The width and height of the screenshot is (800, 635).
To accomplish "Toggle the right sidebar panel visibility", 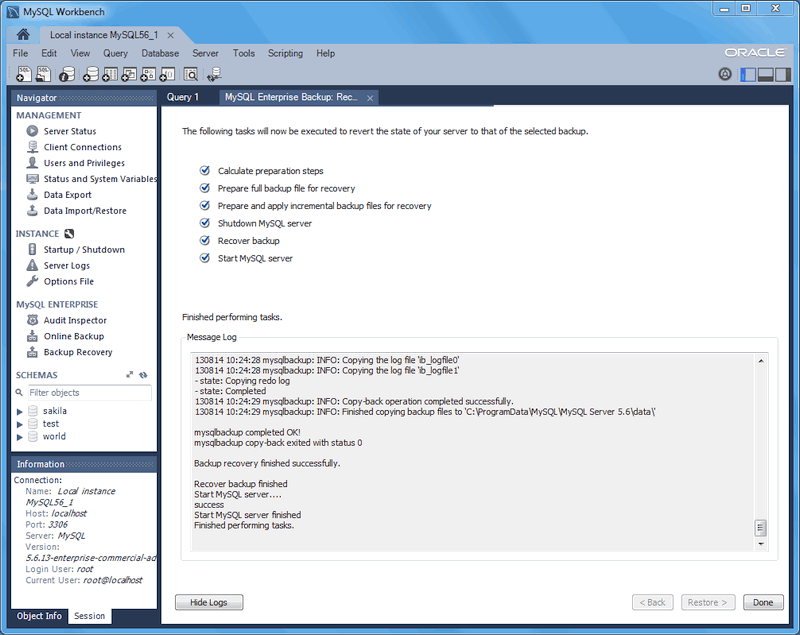I will pyautogui.click(x=783, y=74).
